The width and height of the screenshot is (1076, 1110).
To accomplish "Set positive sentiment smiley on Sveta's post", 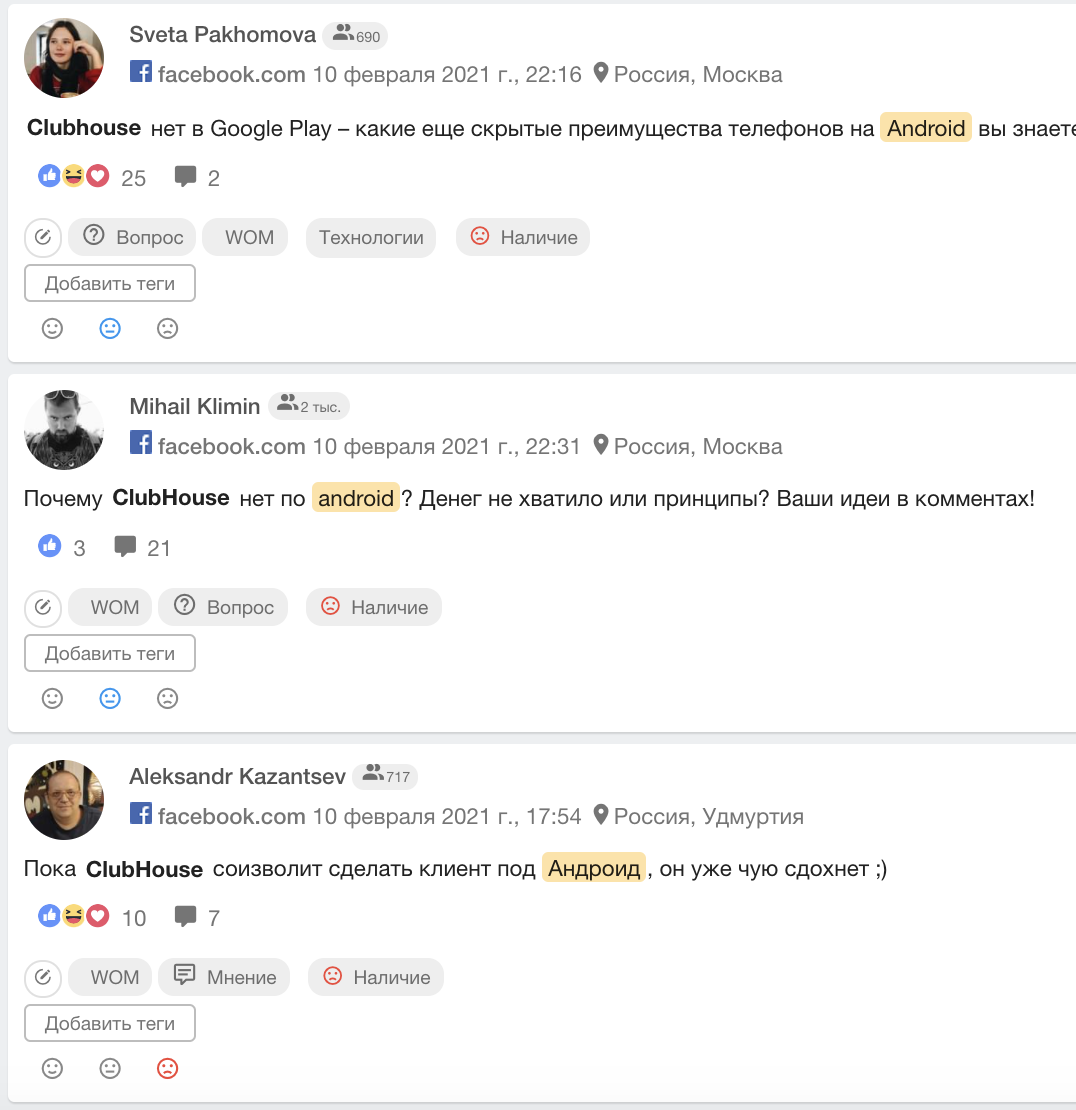I will point(52,328).
